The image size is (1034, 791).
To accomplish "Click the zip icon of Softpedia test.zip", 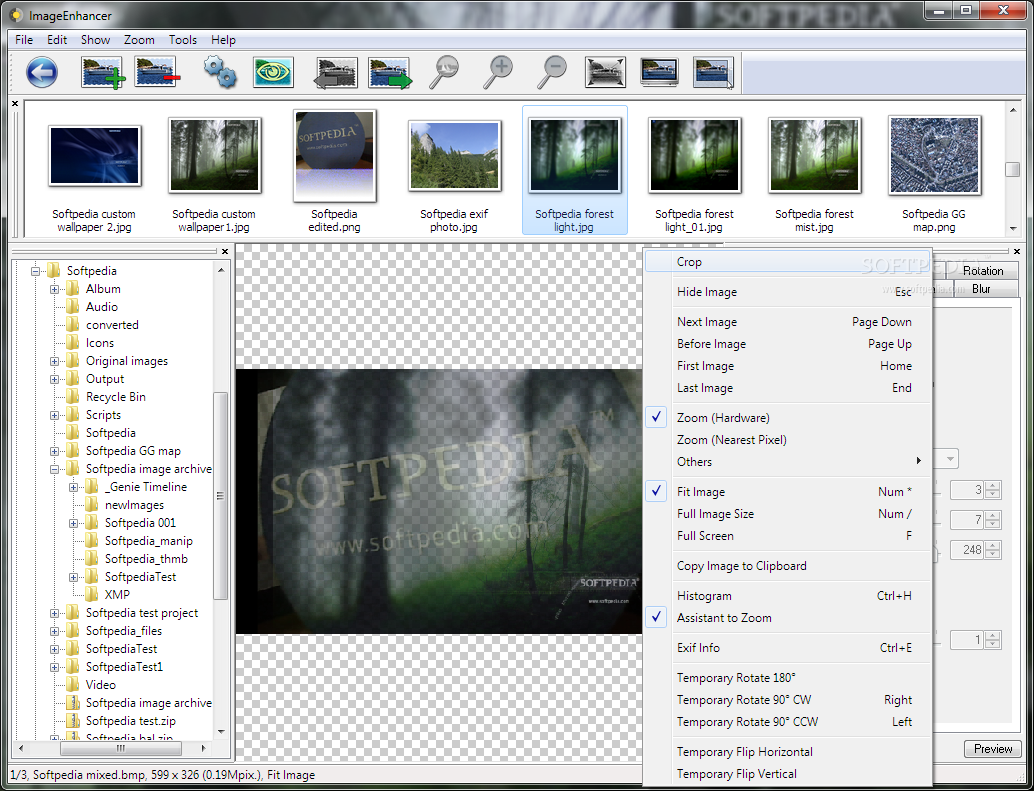I will pos(73,720).
